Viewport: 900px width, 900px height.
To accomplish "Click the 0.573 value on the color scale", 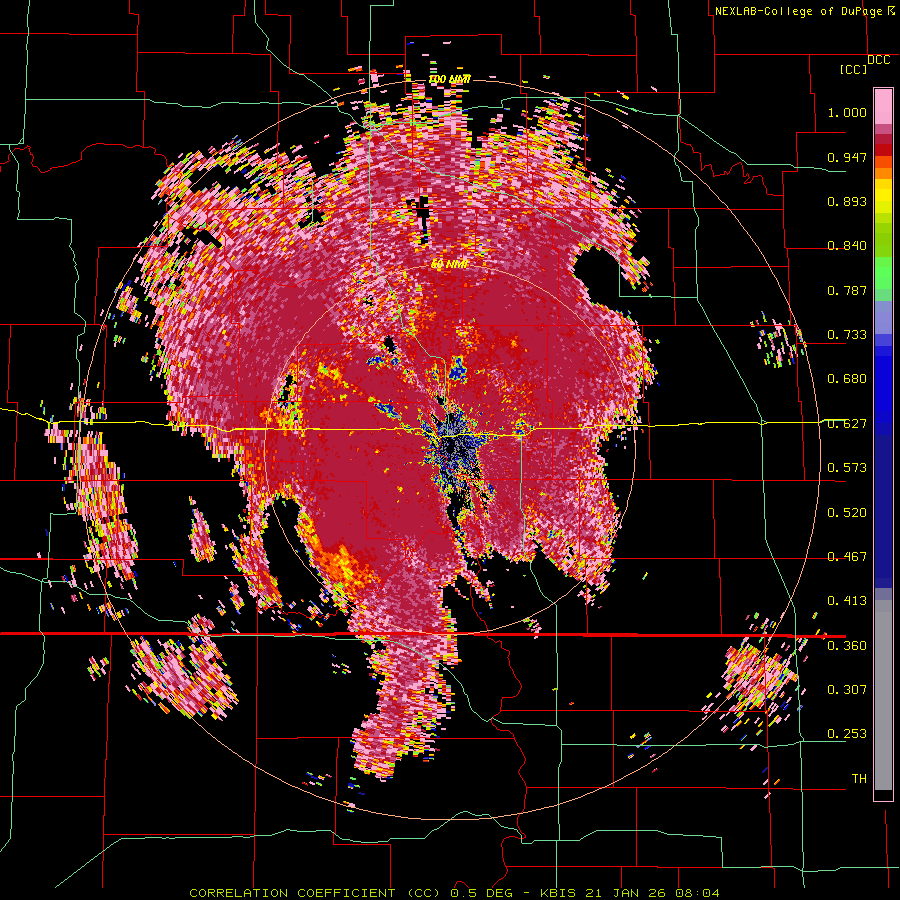I will [x=847, y=468].
